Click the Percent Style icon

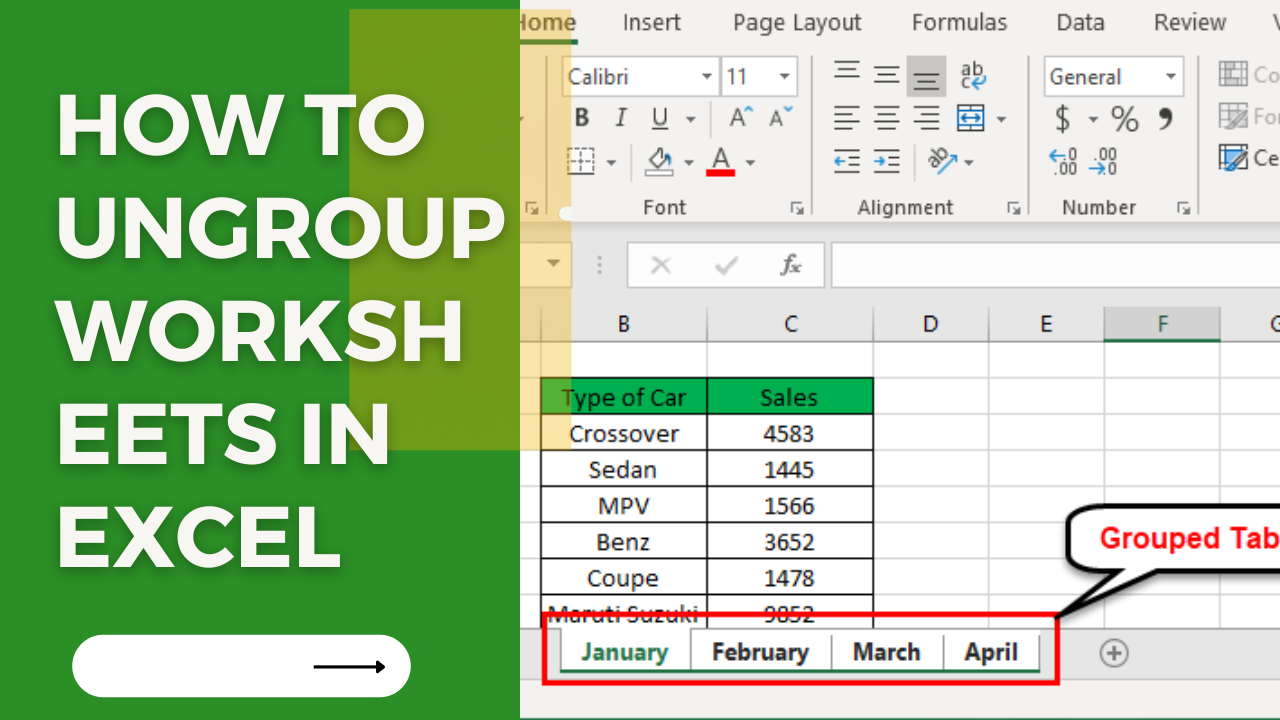(1124, 118)
